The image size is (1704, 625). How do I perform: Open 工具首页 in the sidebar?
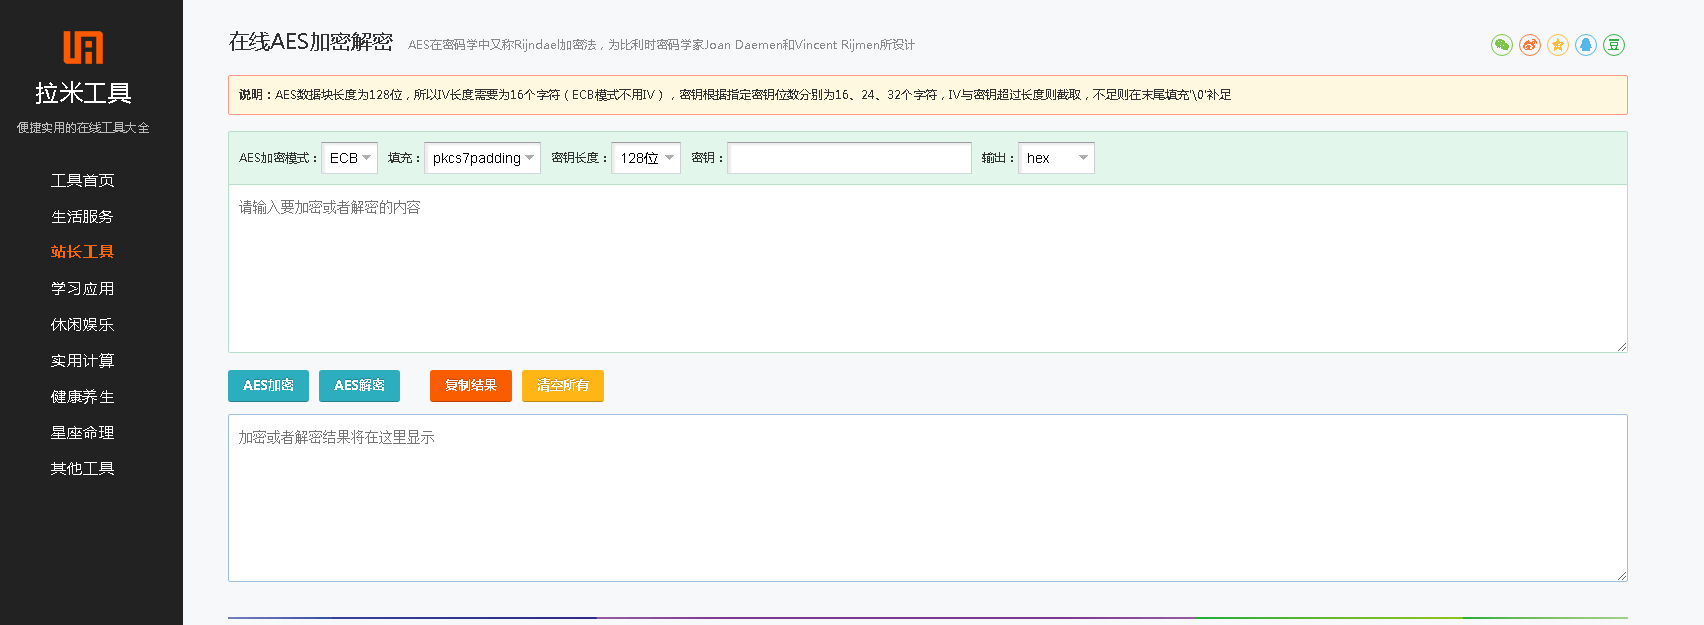pyautogui.click(x=83, y=181)
